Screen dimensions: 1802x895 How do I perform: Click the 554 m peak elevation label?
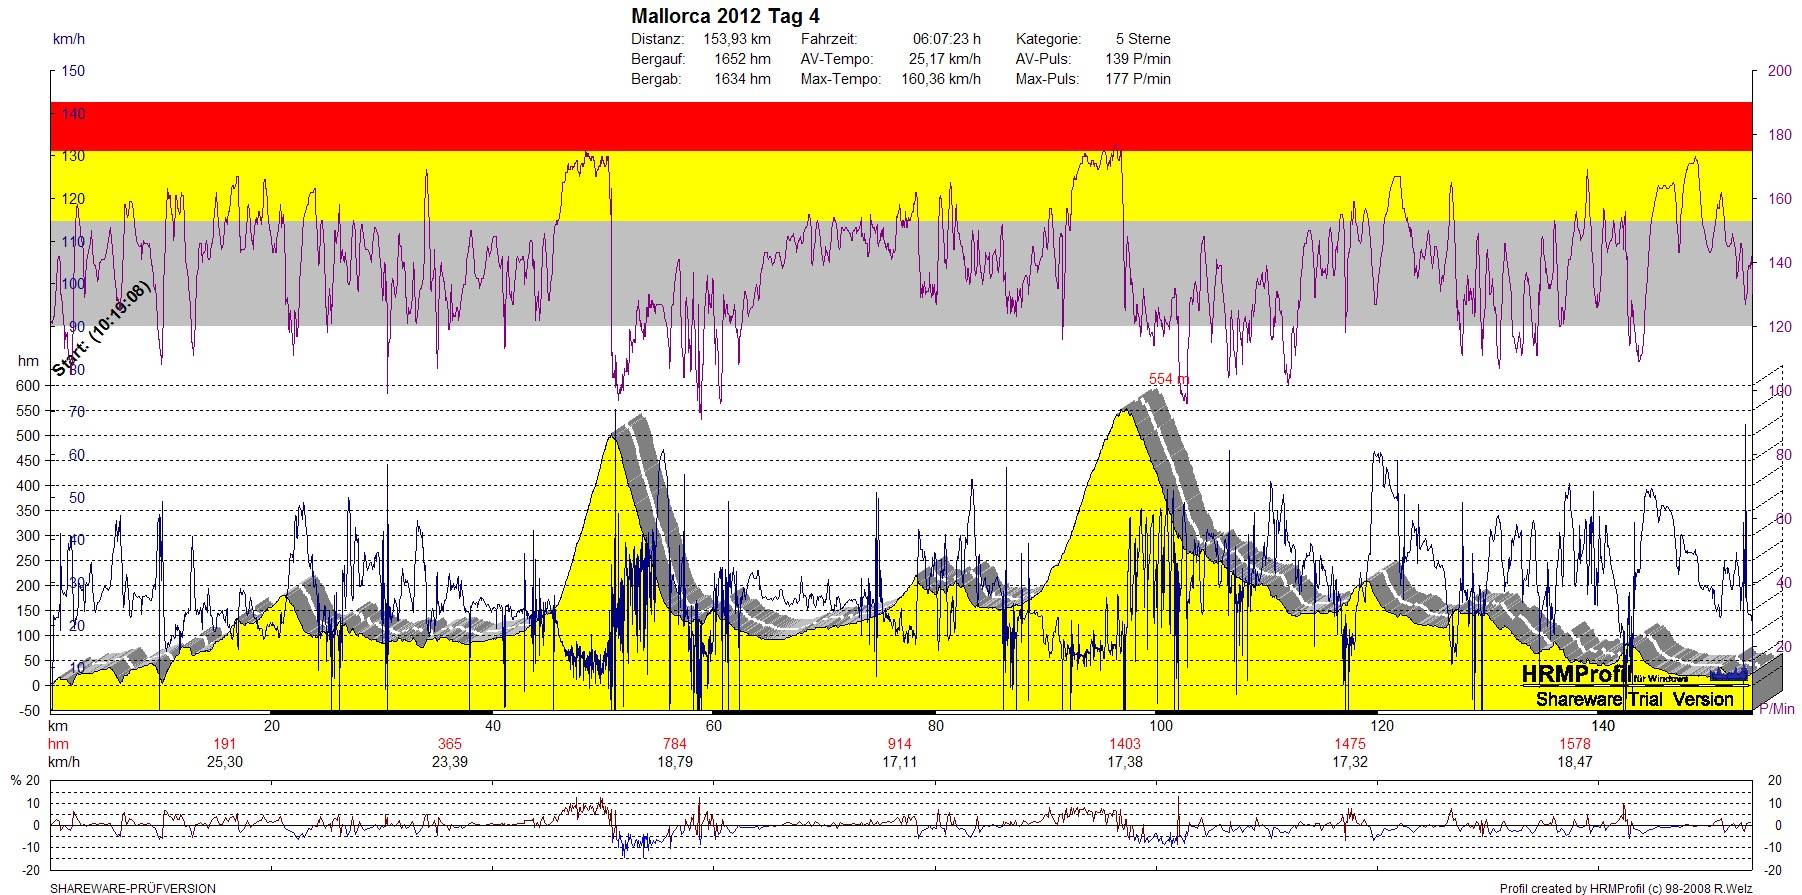(x=1168, y=379)
